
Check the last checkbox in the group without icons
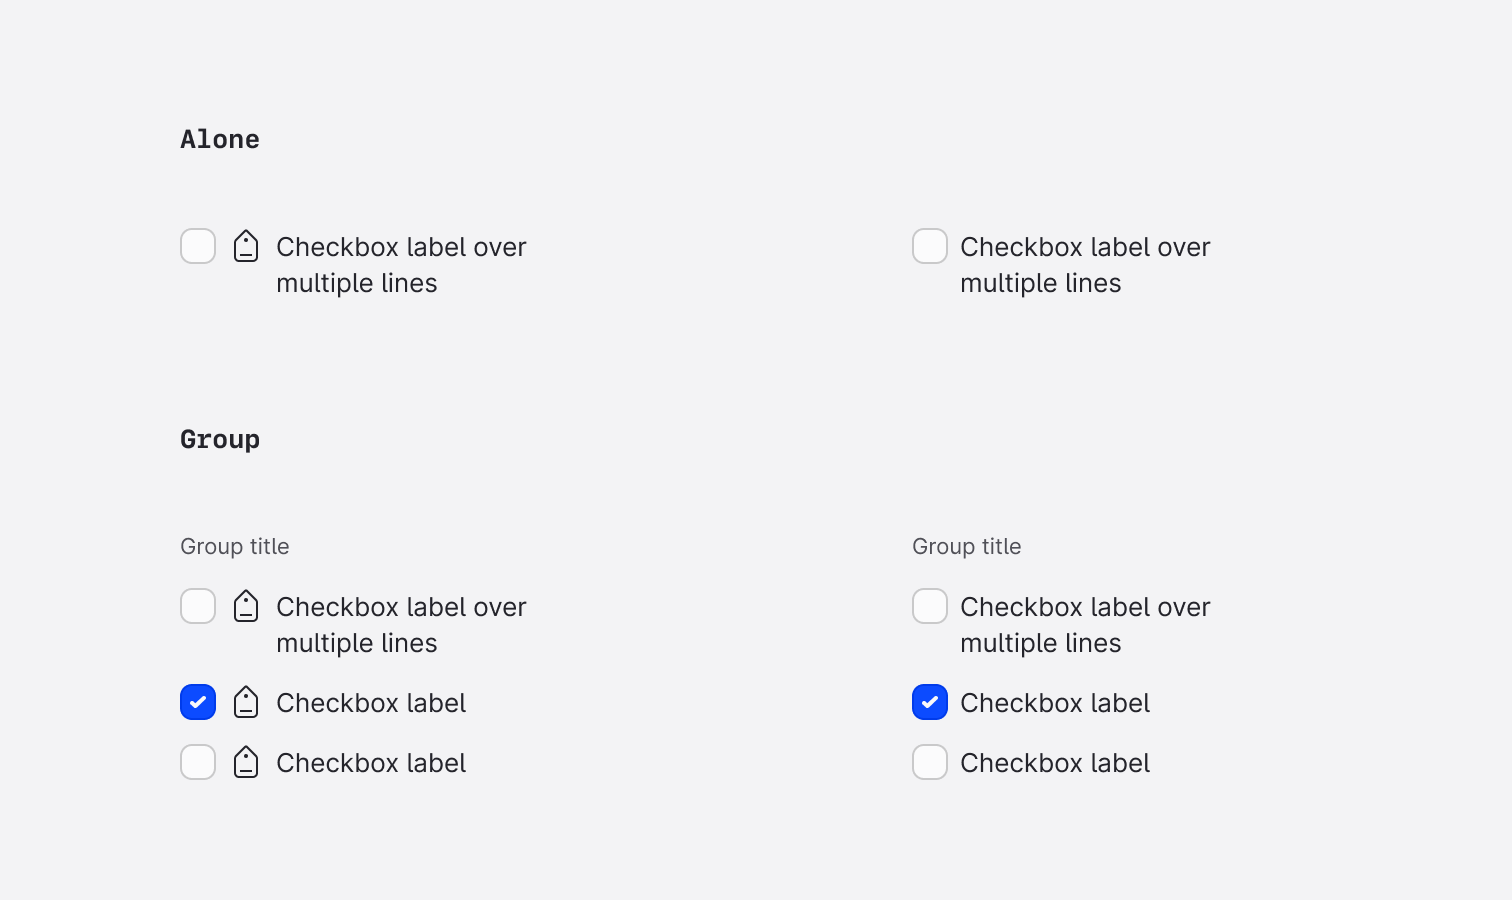pos(930,762)
